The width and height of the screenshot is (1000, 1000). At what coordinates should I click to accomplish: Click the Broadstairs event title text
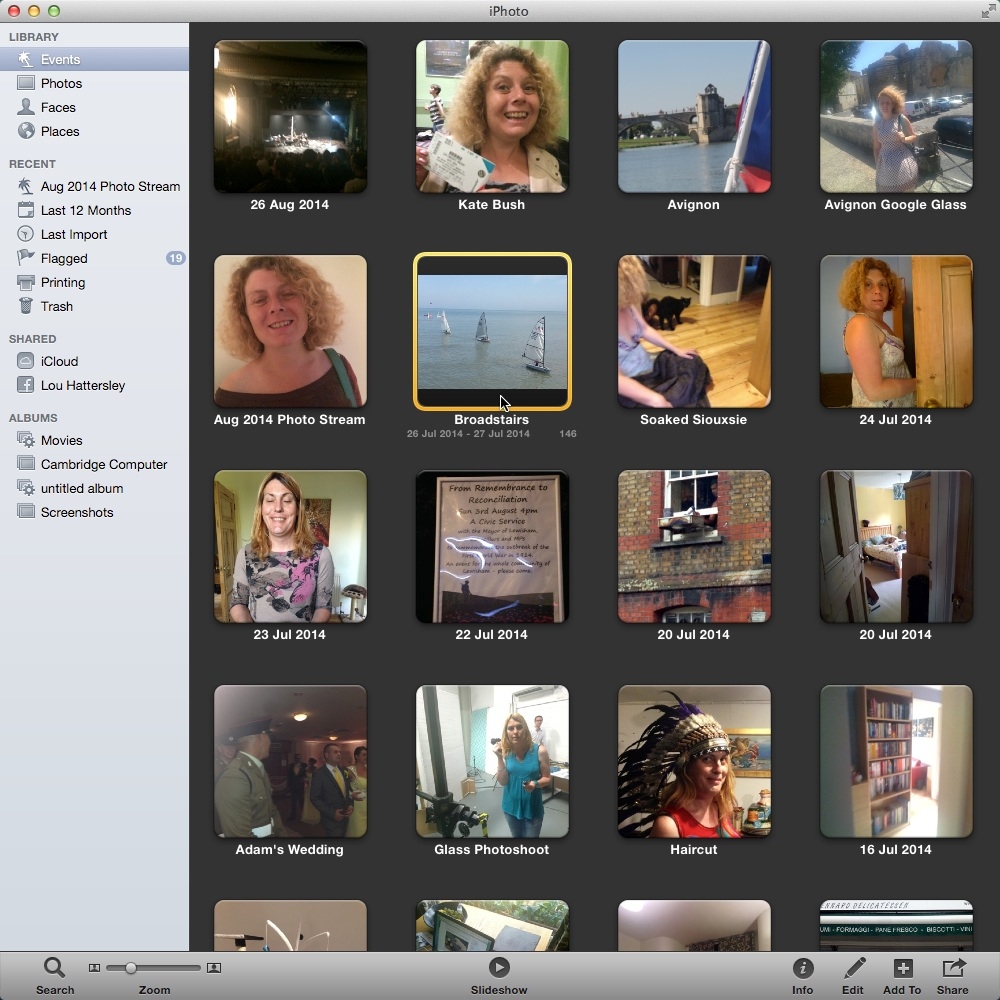coord(491,420)
